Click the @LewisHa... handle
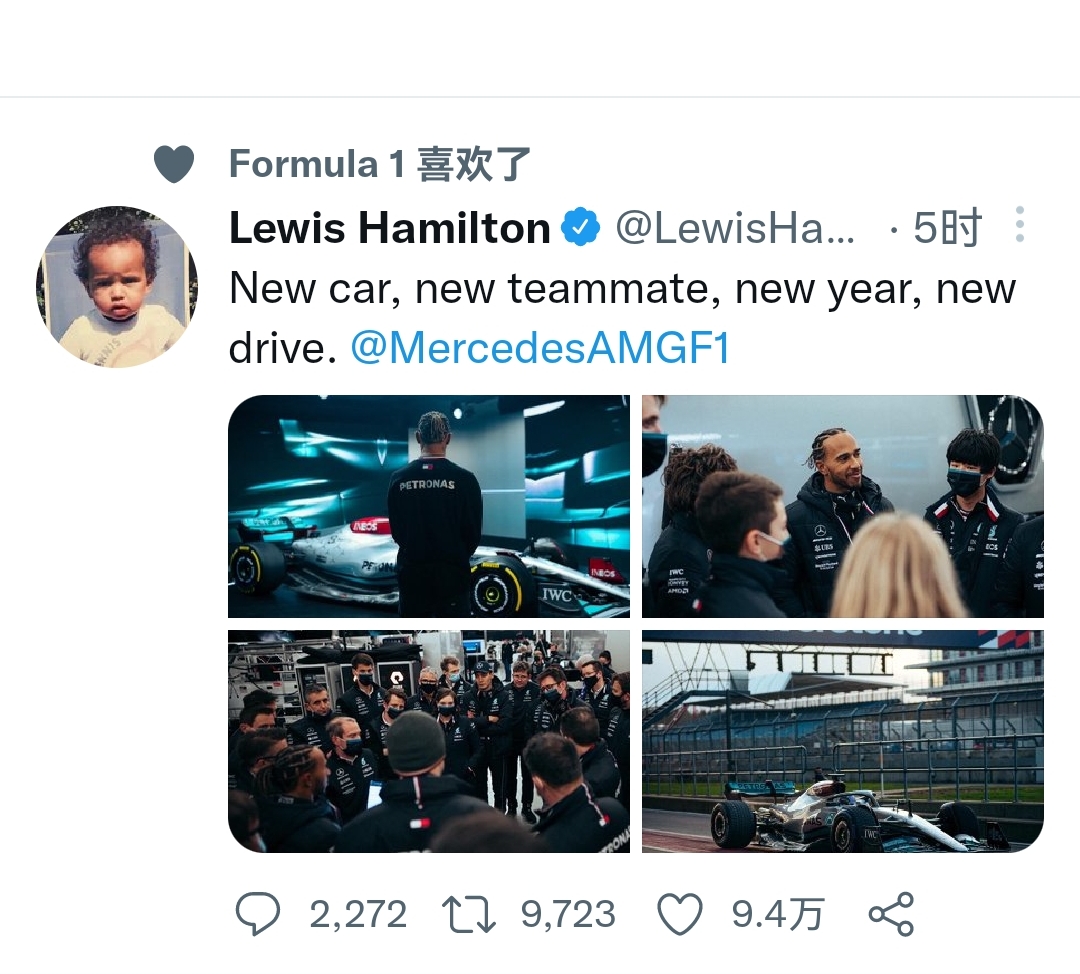The height and width of the screenshot is (974, 1080). pos(735,228)
